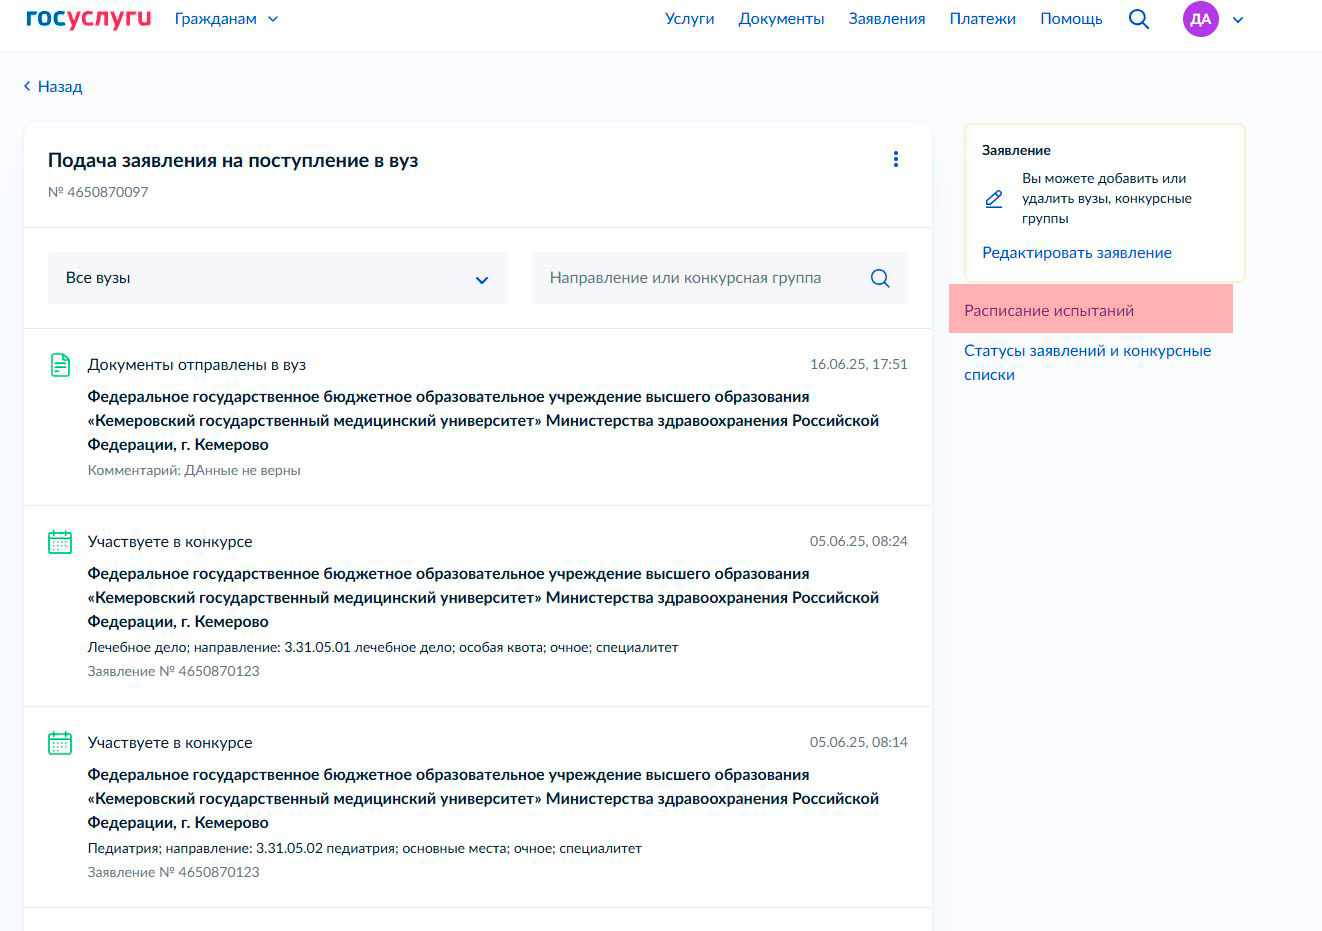Go back via the Назад link

[x=53, y=87]
